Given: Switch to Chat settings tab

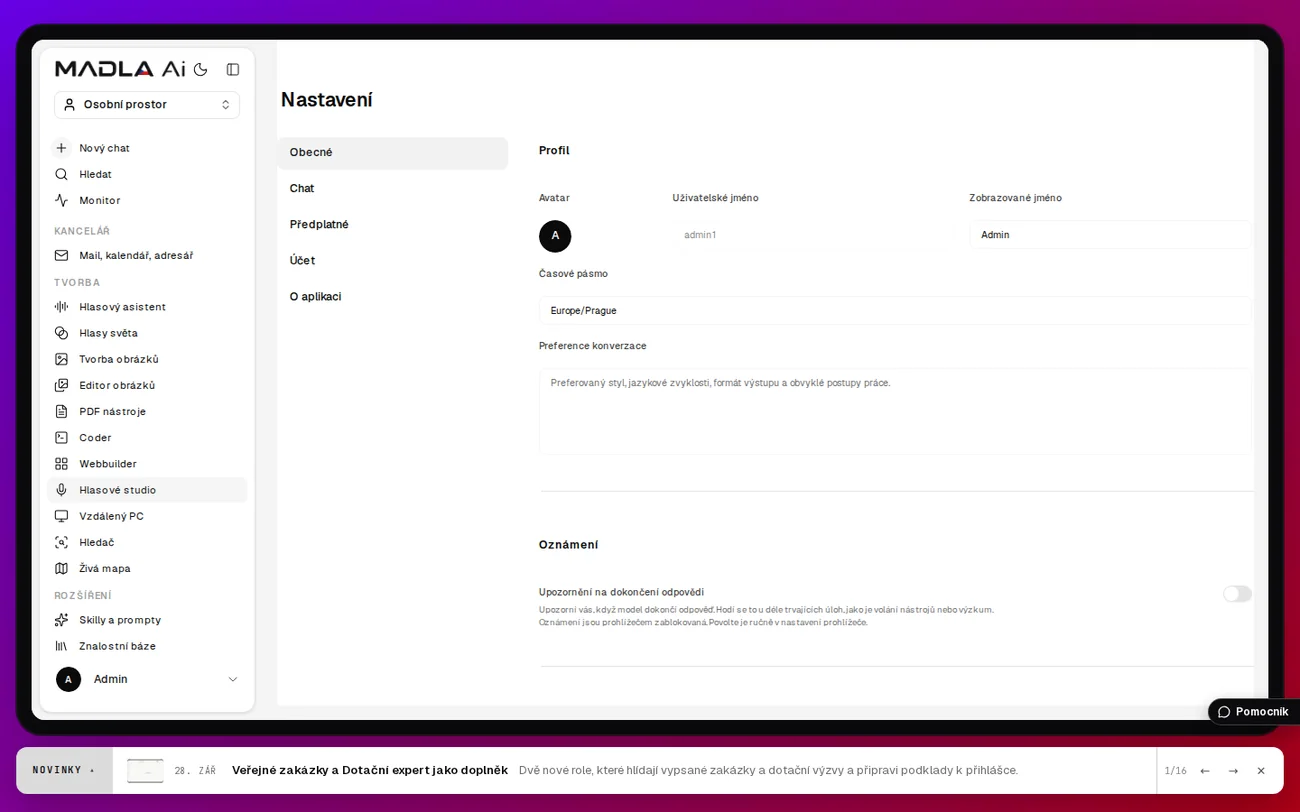Looking at the screenshot, I should 392,188.
